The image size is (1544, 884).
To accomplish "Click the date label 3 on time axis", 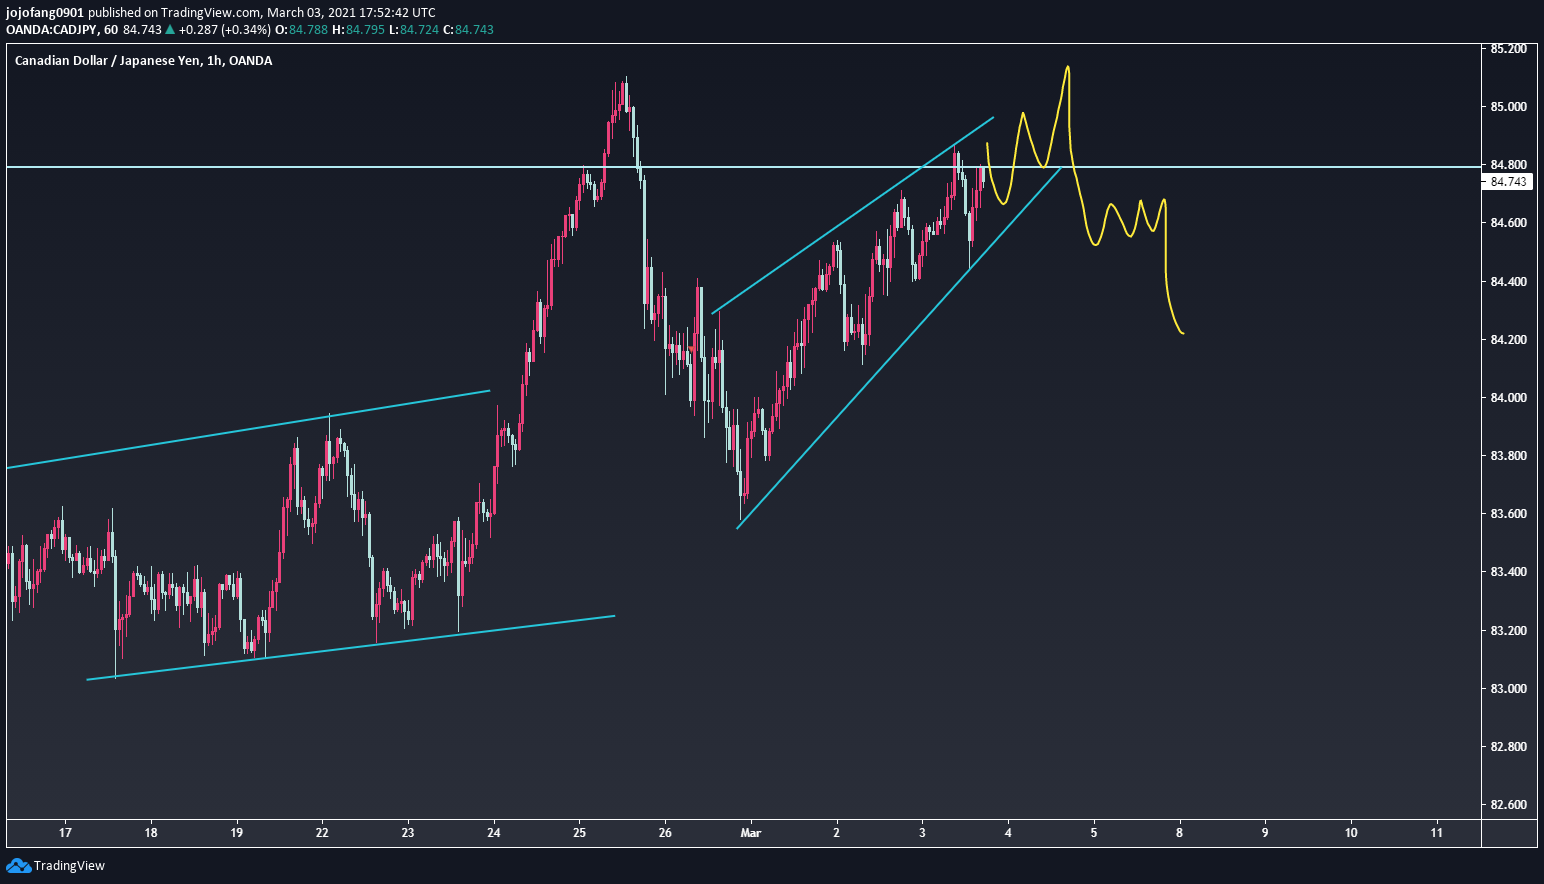I will pos(923,833).
